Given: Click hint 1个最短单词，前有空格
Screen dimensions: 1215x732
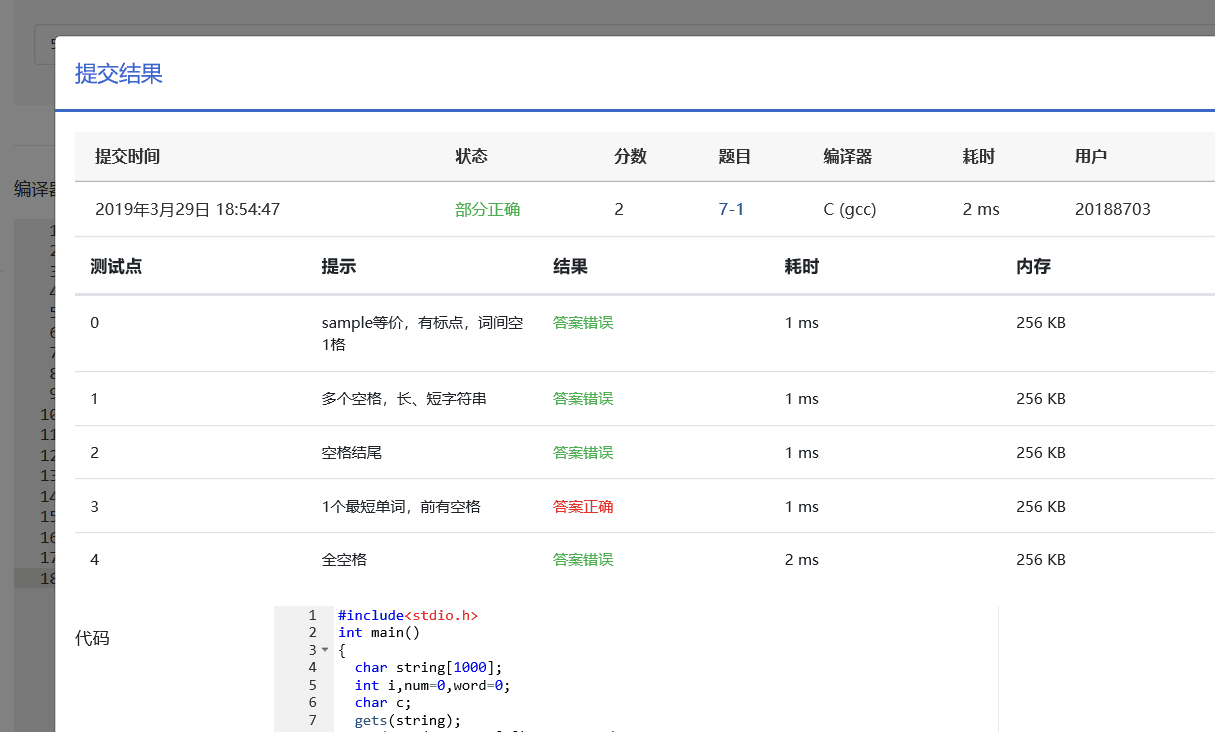Looking at the screenshot, I should coord(401,507).
